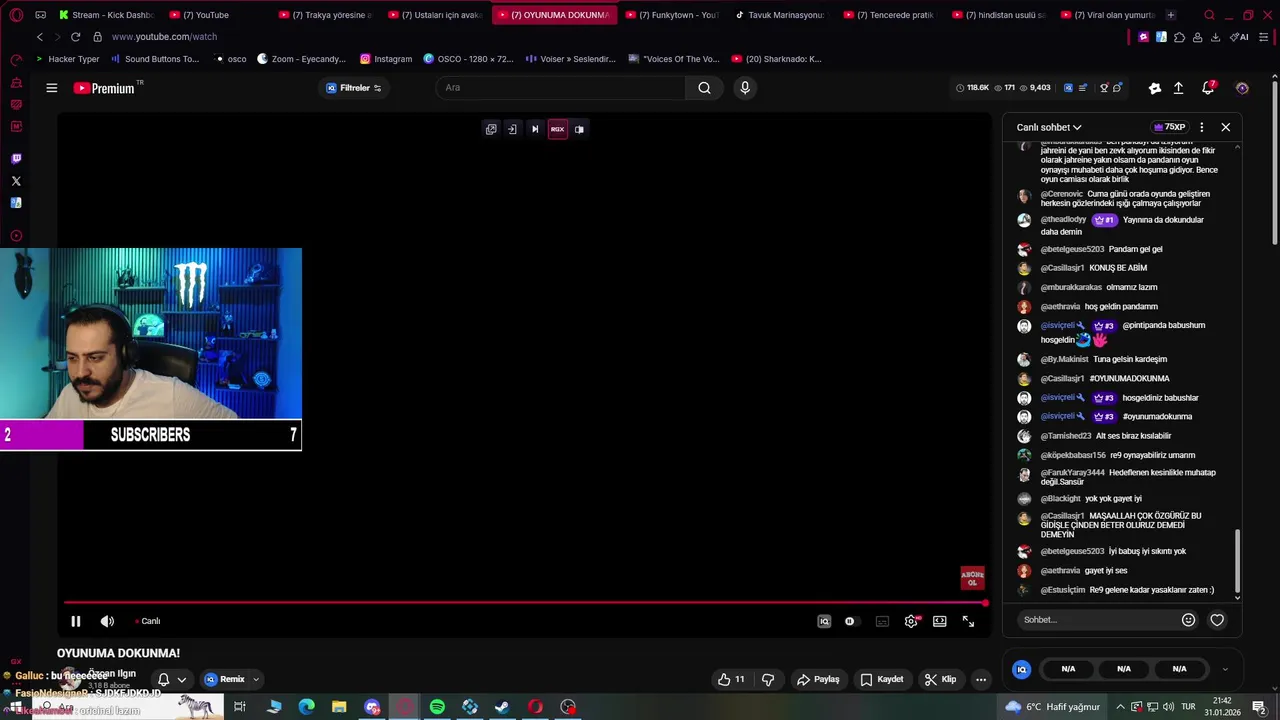Image resolution: width=1280 pixels, height=720 pixels.
Task: Open File Explorer from taskbar
Action: (x=339, y=707)
